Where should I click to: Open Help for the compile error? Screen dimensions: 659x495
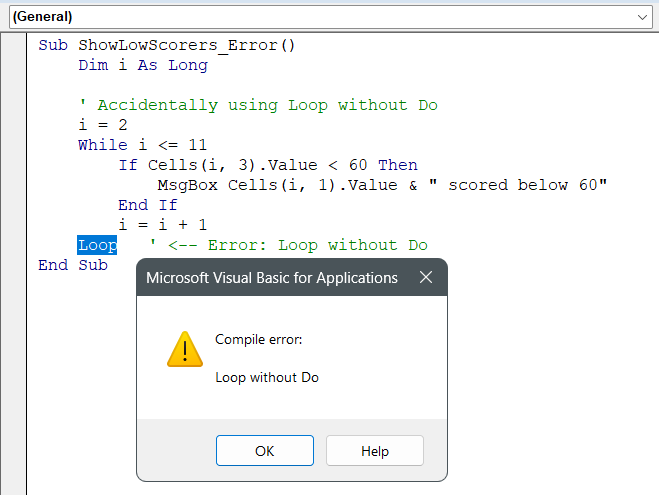click(x=375, y=450)
